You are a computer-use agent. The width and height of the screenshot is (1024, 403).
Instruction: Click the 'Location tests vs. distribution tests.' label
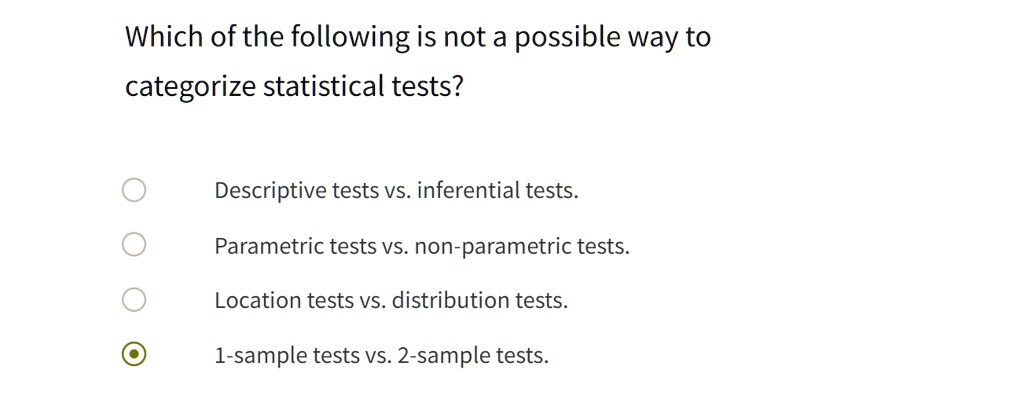click(x=390, y=301)
